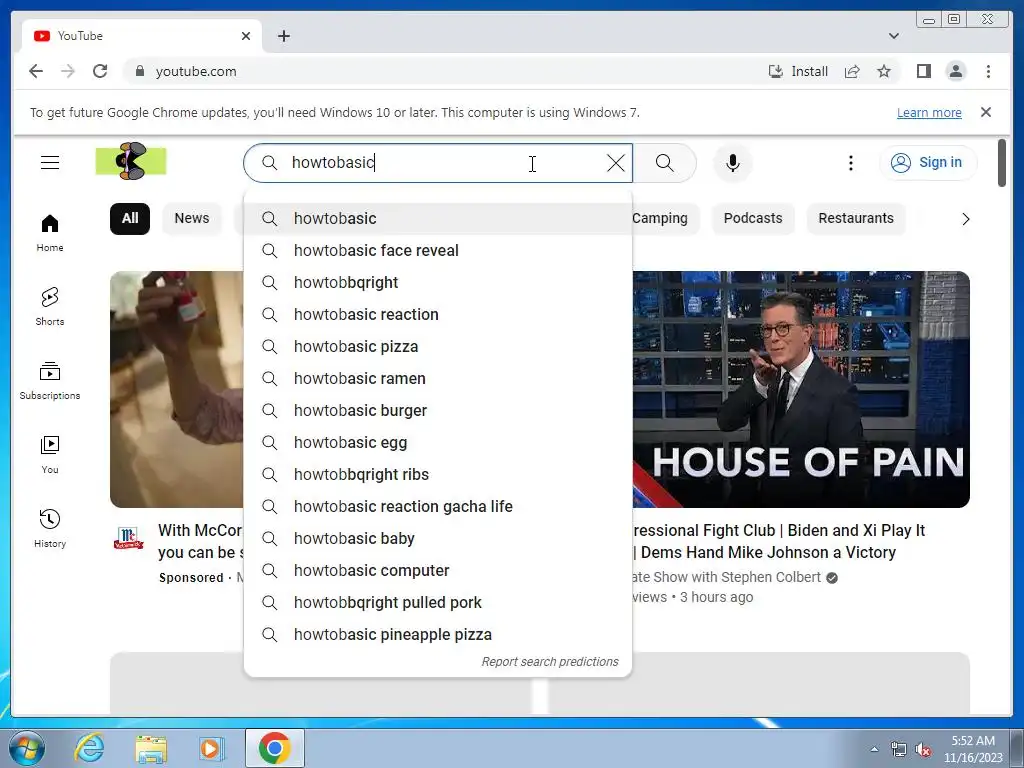Share this page using the share icon
Viewport: 1024px width, 768px height.
click(x=852, y=71)
